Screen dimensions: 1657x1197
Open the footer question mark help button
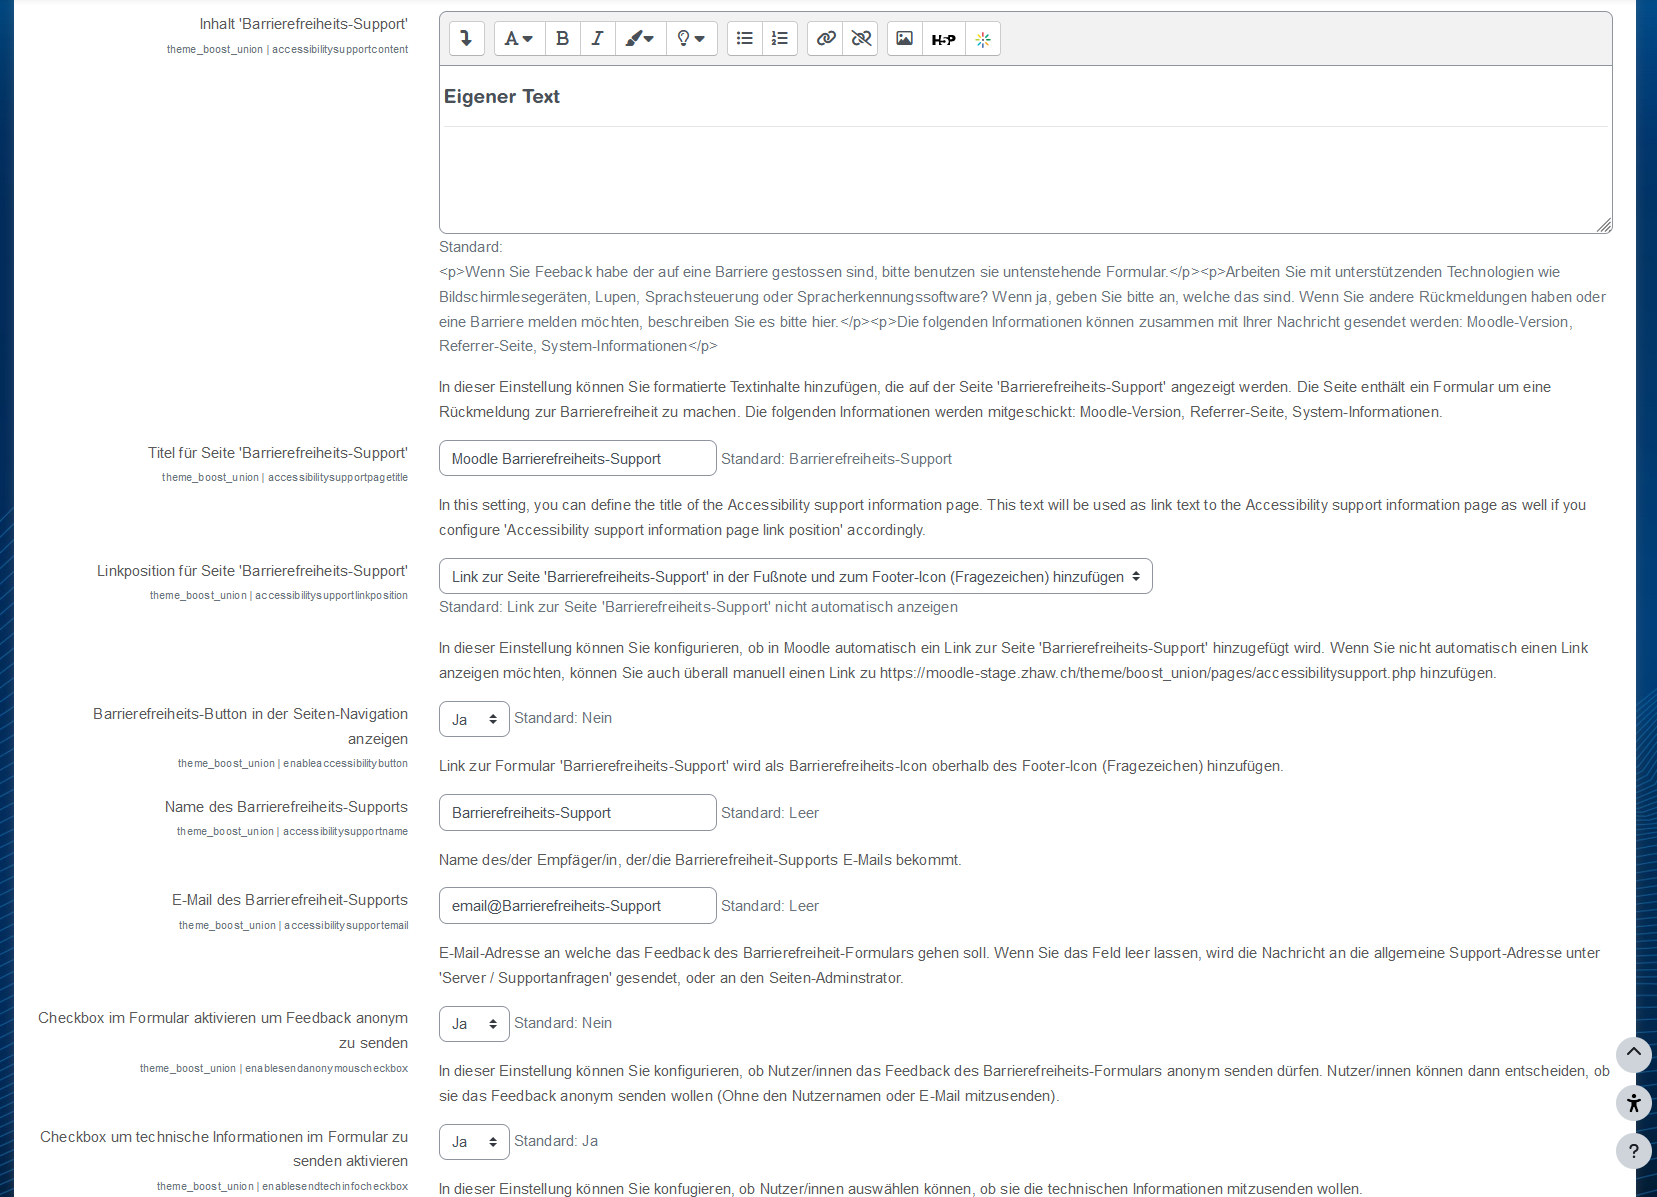coord(1634,1151)
